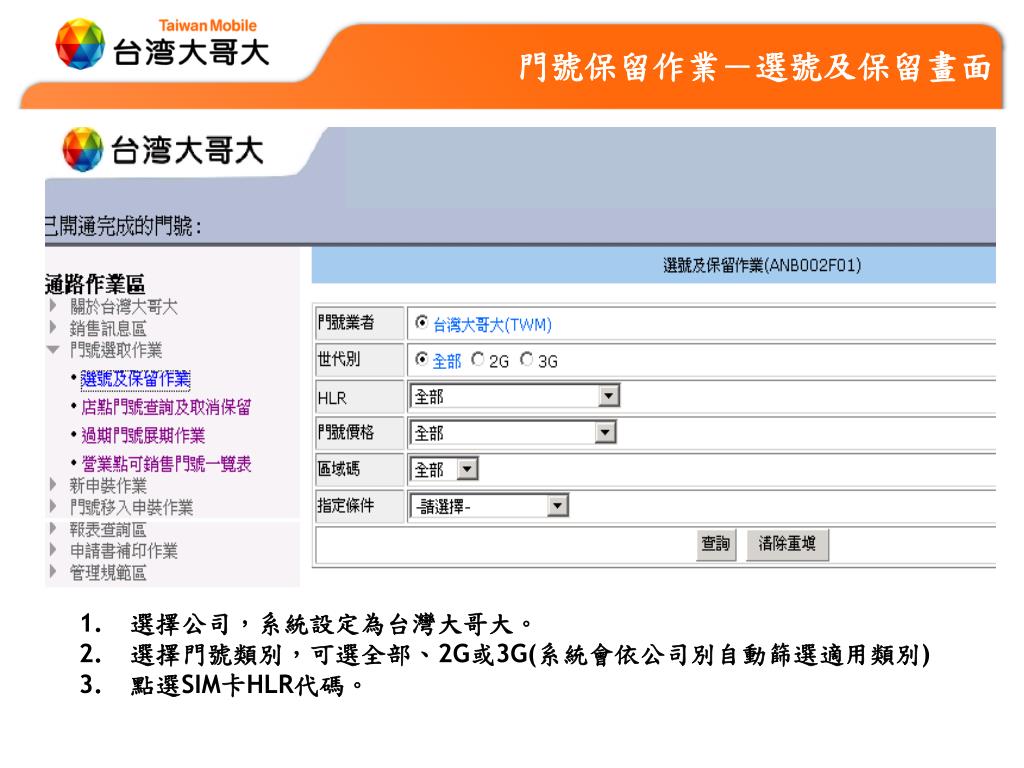Click the 清除重填 button
This screenshot has width=1024, height=768.
[787, 544]
